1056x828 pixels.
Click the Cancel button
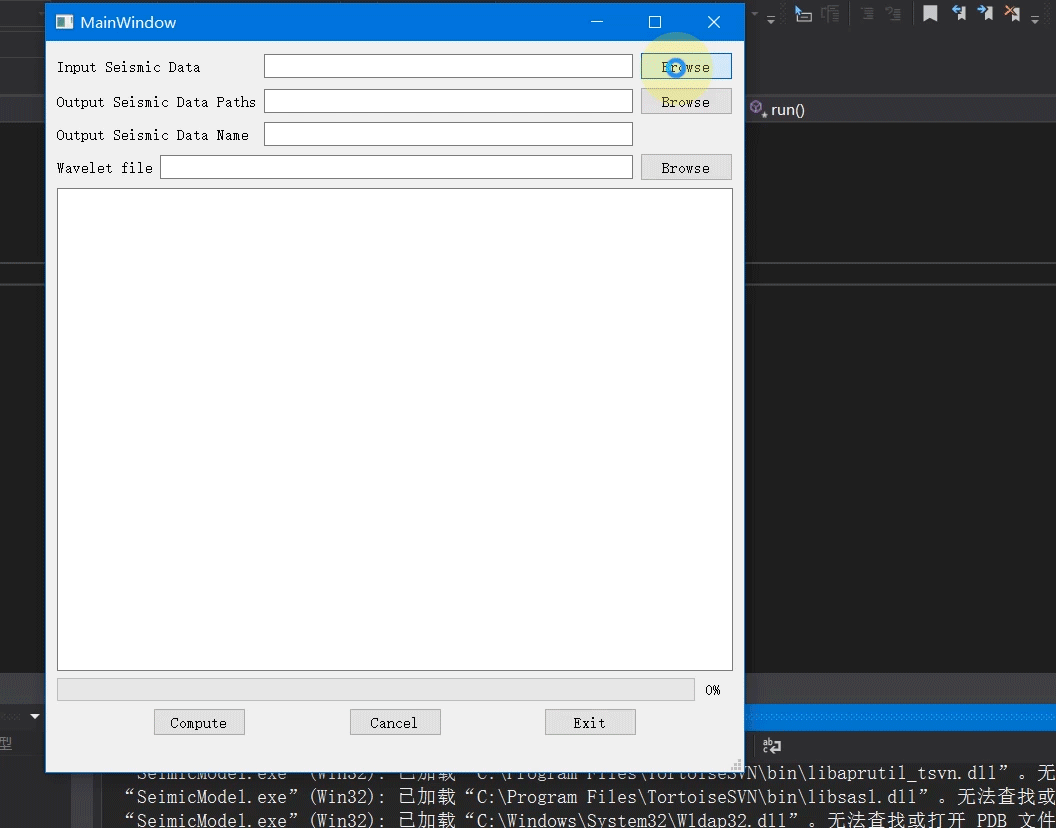click(395, 722)
